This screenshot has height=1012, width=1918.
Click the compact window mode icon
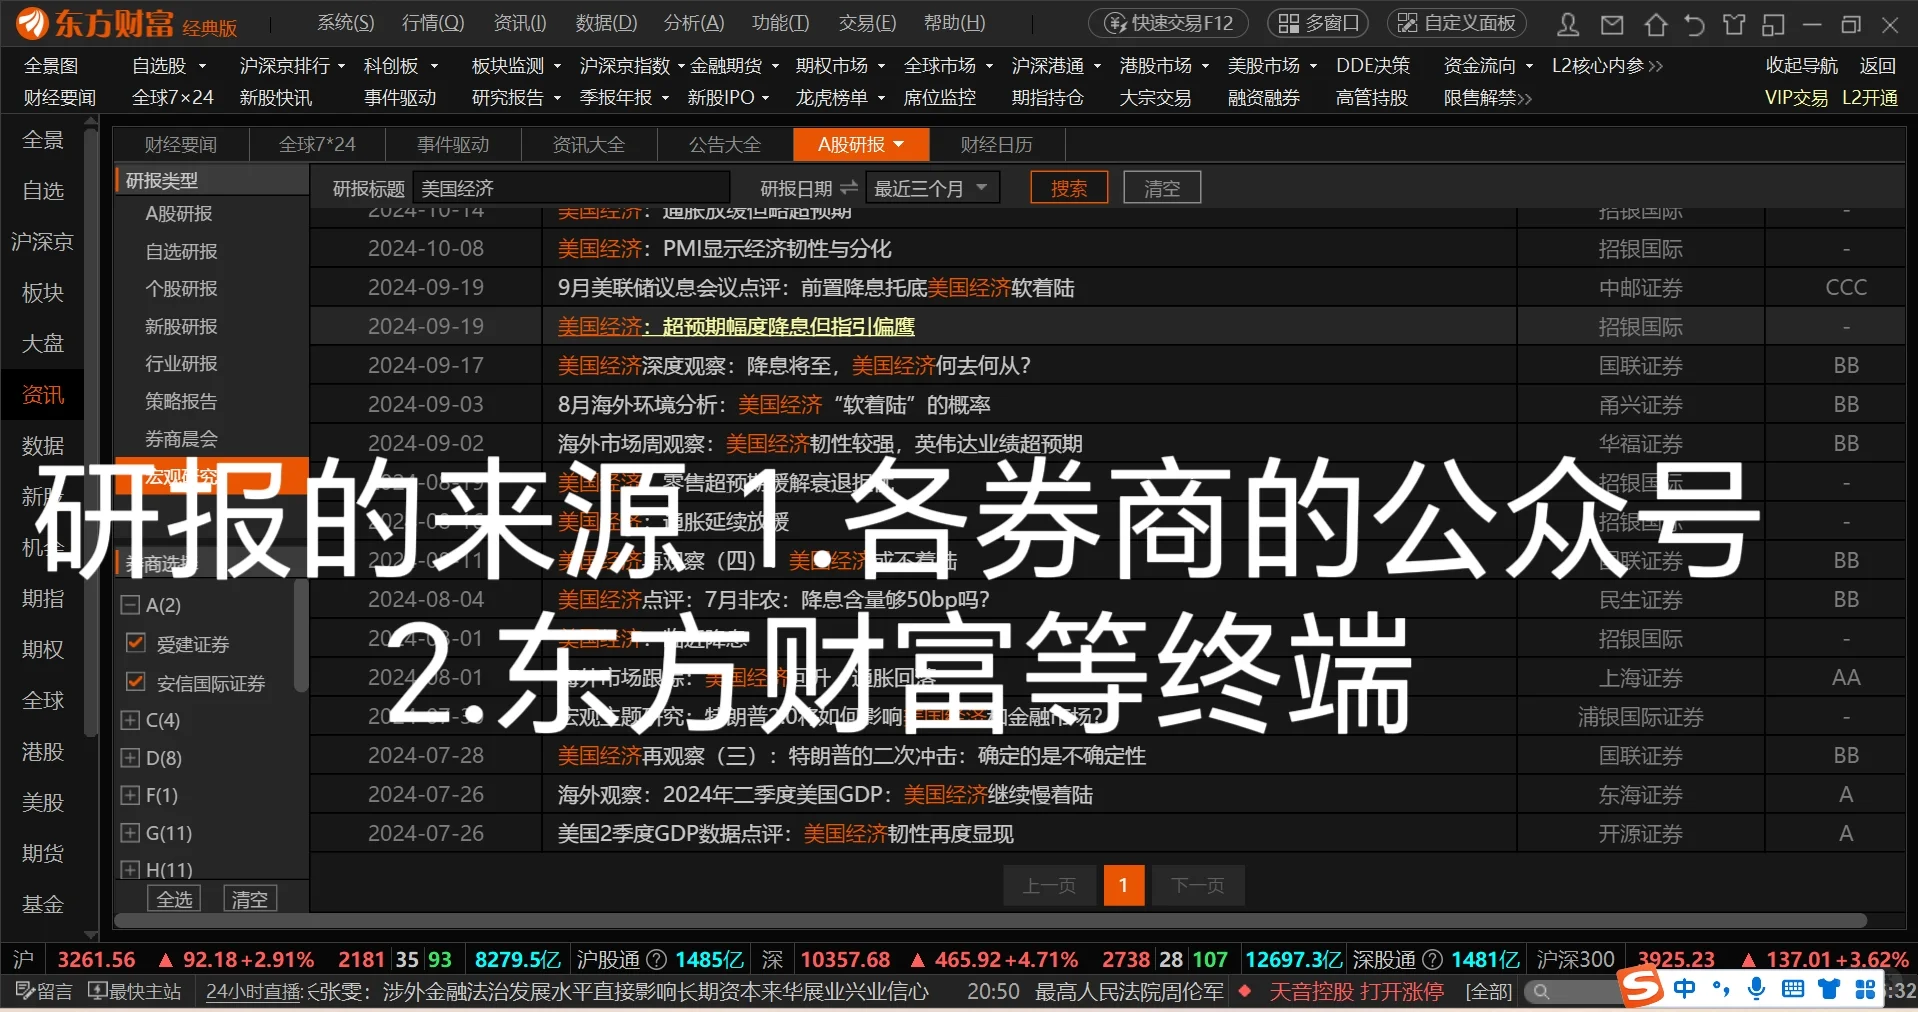coord(1773,24)
